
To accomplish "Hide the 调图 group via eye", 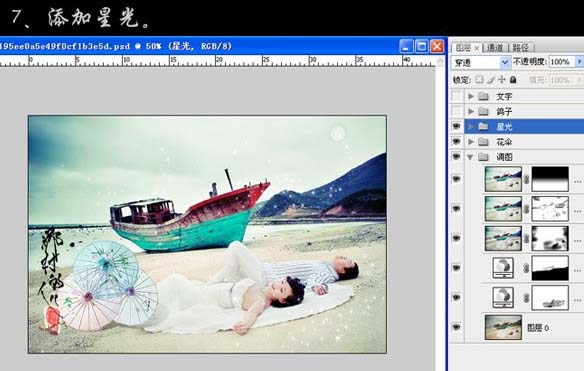I will click(457, 157).
